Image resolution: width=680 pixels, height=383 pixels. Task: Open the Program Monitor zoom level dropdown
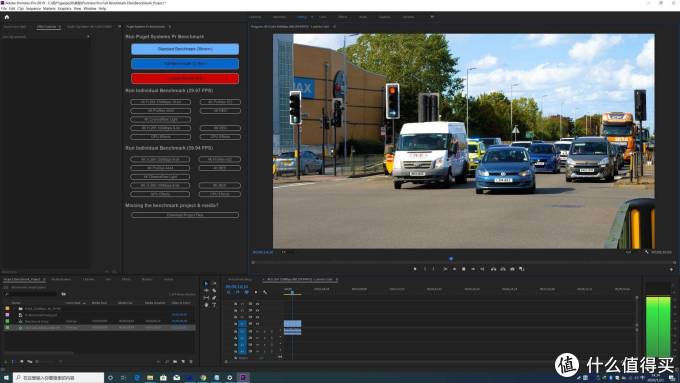coord(284,252)
